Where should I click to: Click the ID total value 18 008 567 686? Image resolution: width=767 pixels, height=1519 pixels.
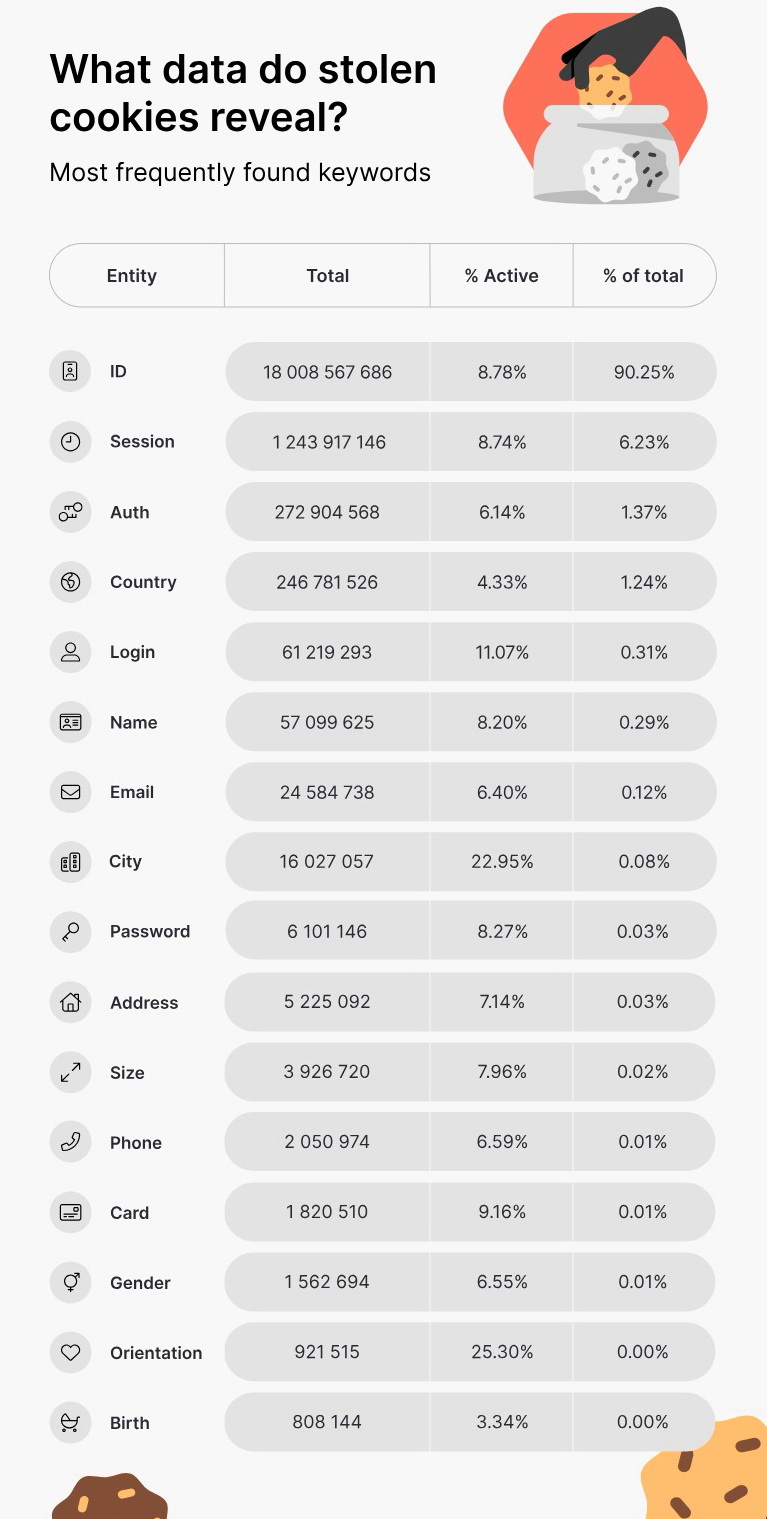328,372
